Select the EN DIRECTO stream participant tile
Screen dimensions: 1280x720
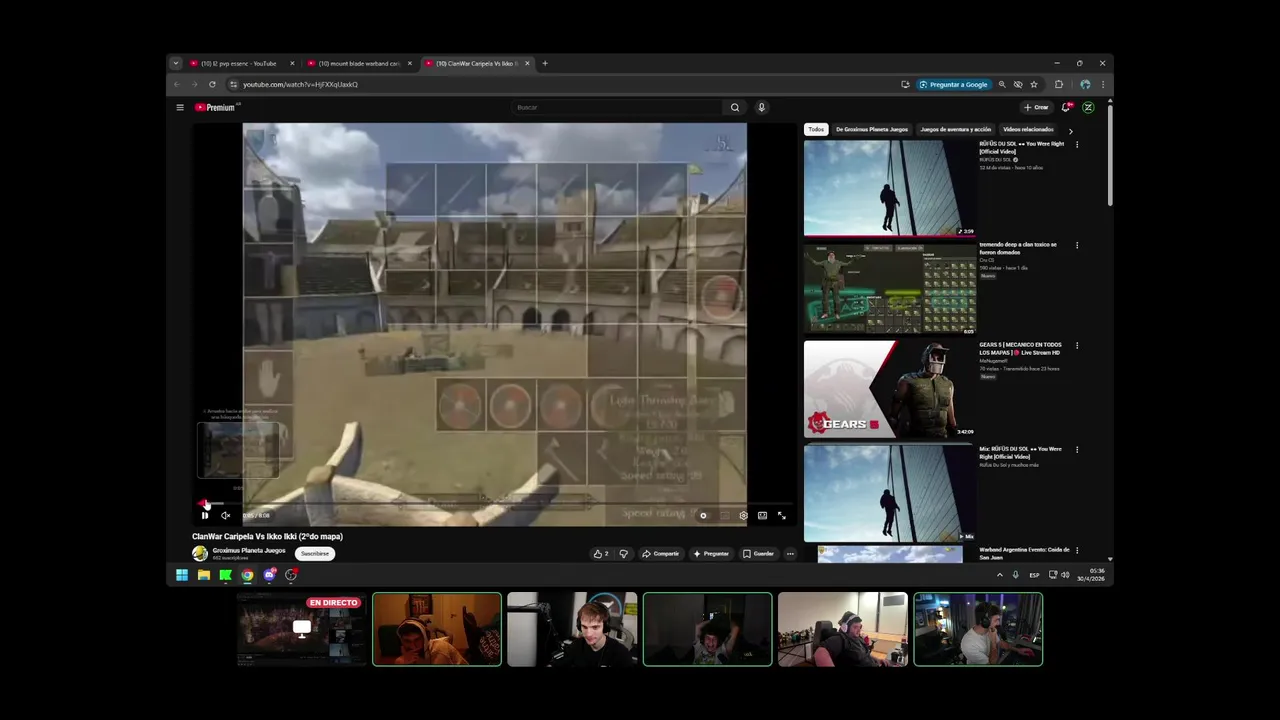click(301, 629)
